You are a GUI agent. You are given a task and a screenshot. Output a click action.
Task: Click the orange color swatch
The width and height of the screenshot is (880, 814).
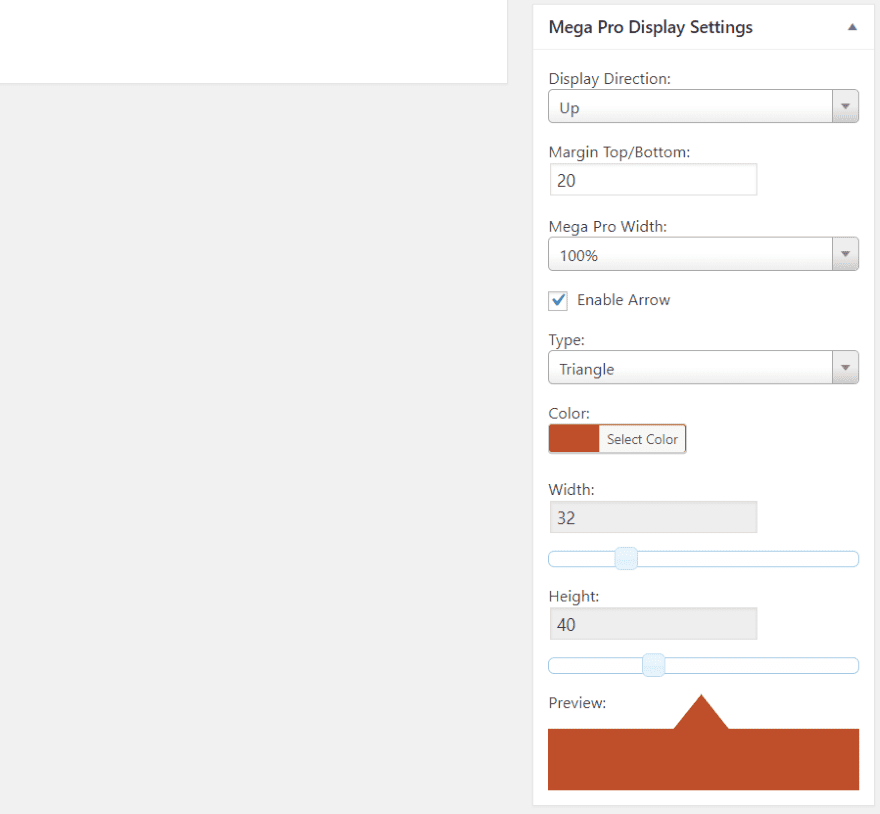pos(574,438)
